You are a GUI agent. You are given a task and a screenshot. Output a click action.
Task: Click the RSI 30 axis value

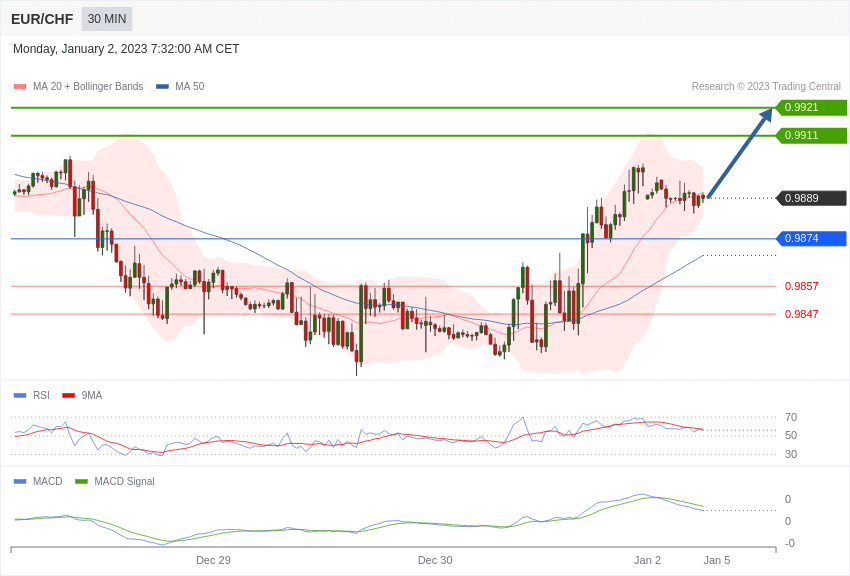(791, 454)
